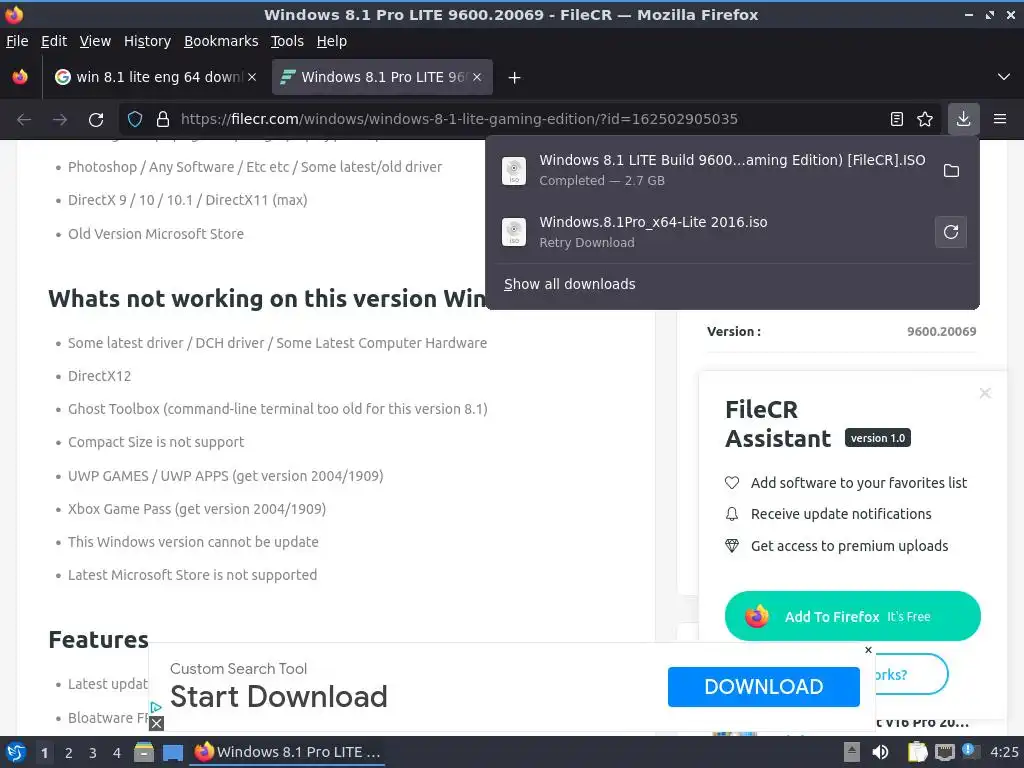Image resolution: width=1024 pixels, height=768 pixels.
Task: Open the History menu
Action: tap(147, 41)
